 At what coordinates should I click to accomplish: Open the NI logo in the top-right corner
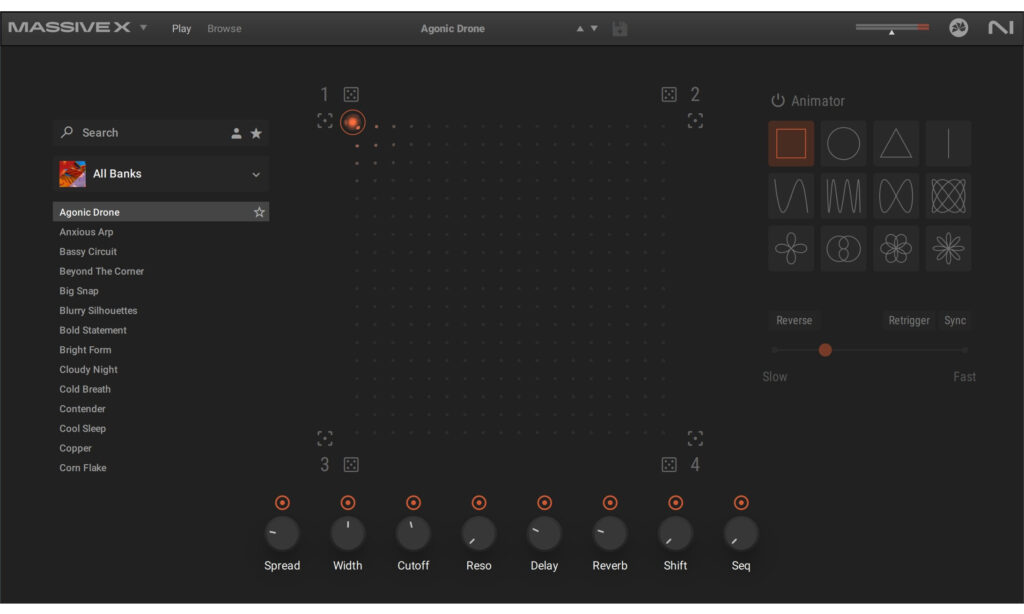pyautogui.click(x=1000, y=29)
